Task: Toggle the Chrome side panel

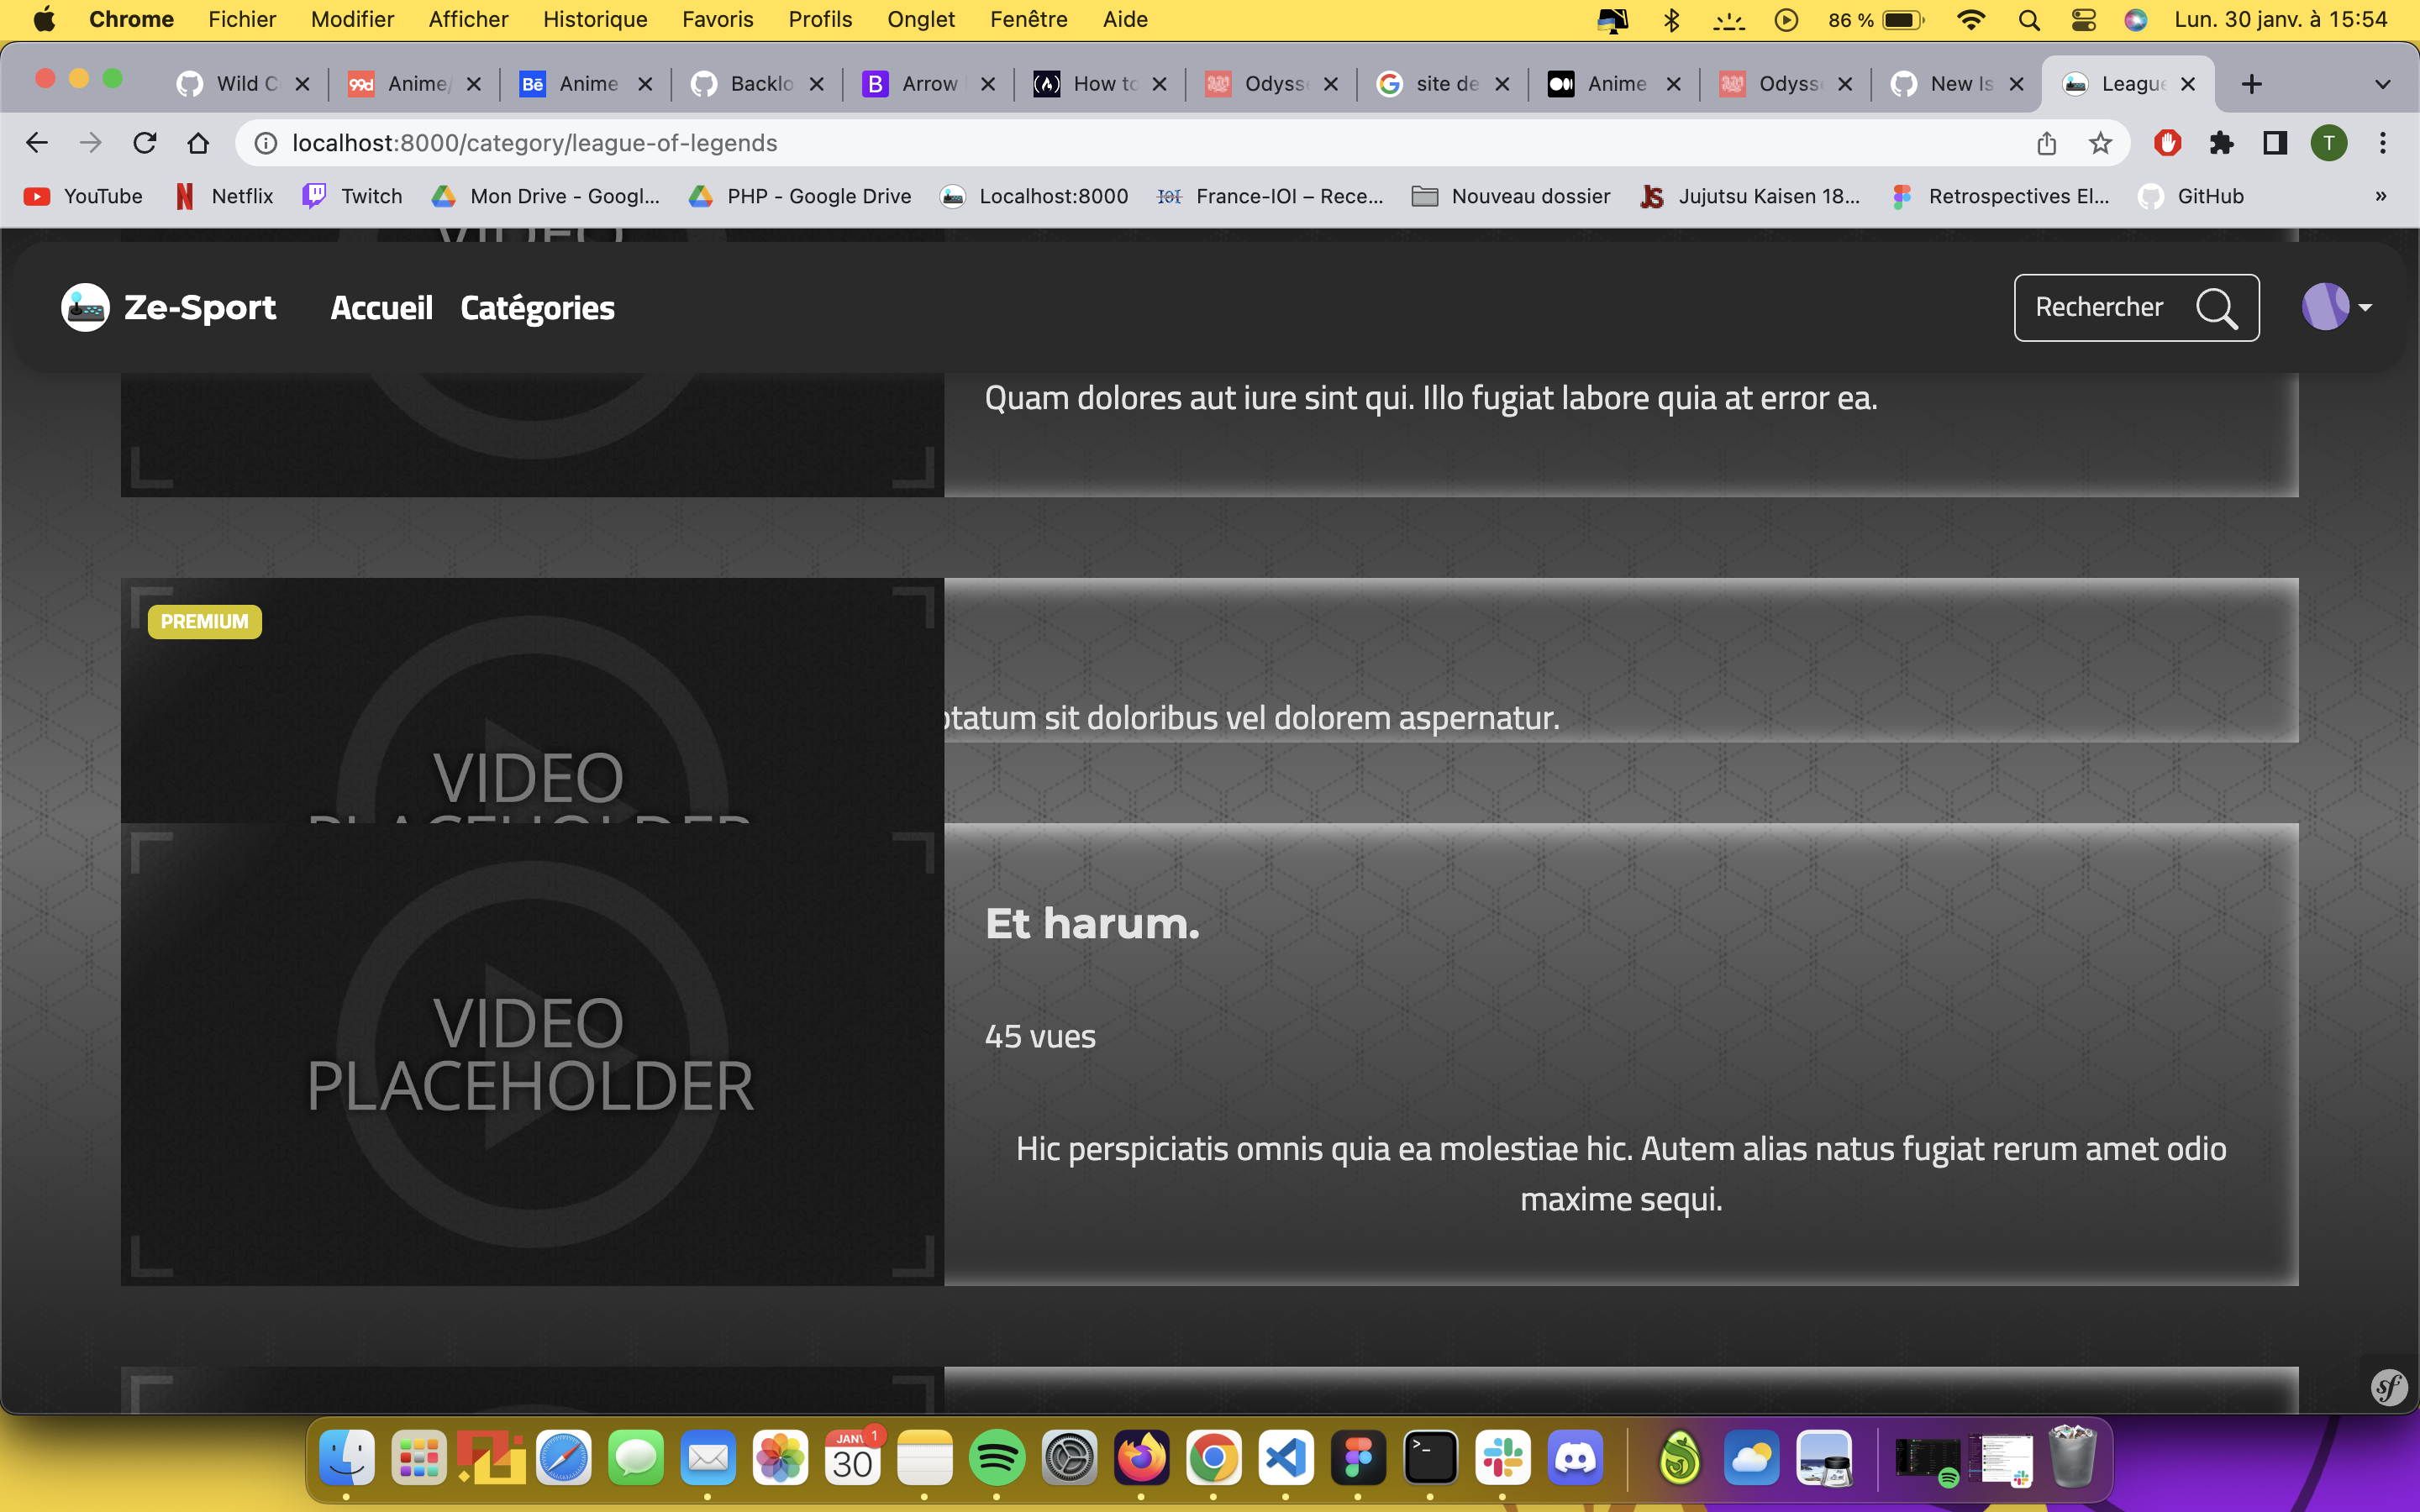Action: [x=2274, y=143]
